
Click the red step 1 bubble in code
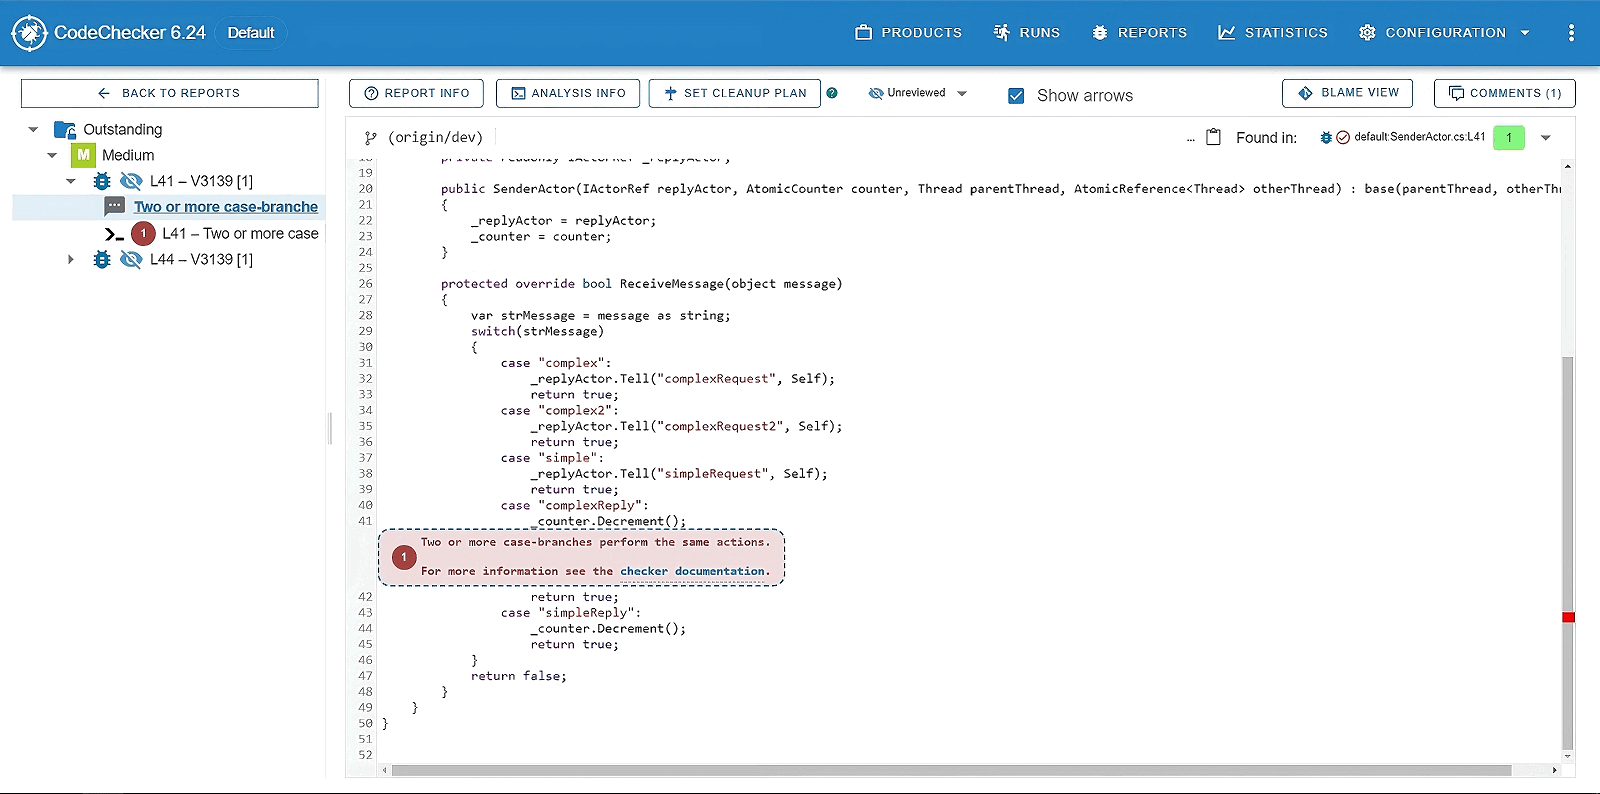404,557
